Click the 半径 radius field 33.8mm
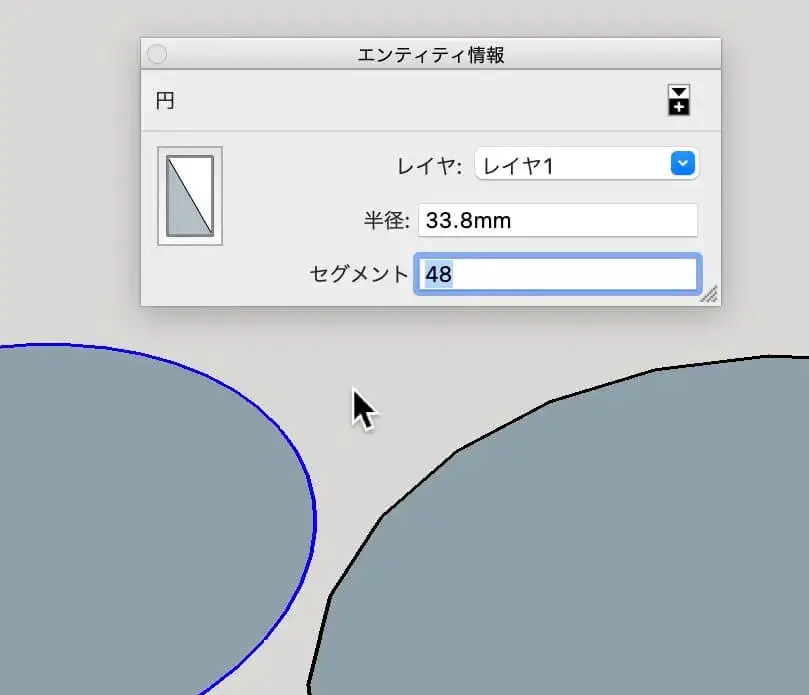The width and height of the screenshot is (809, 695). coord(557,220)
